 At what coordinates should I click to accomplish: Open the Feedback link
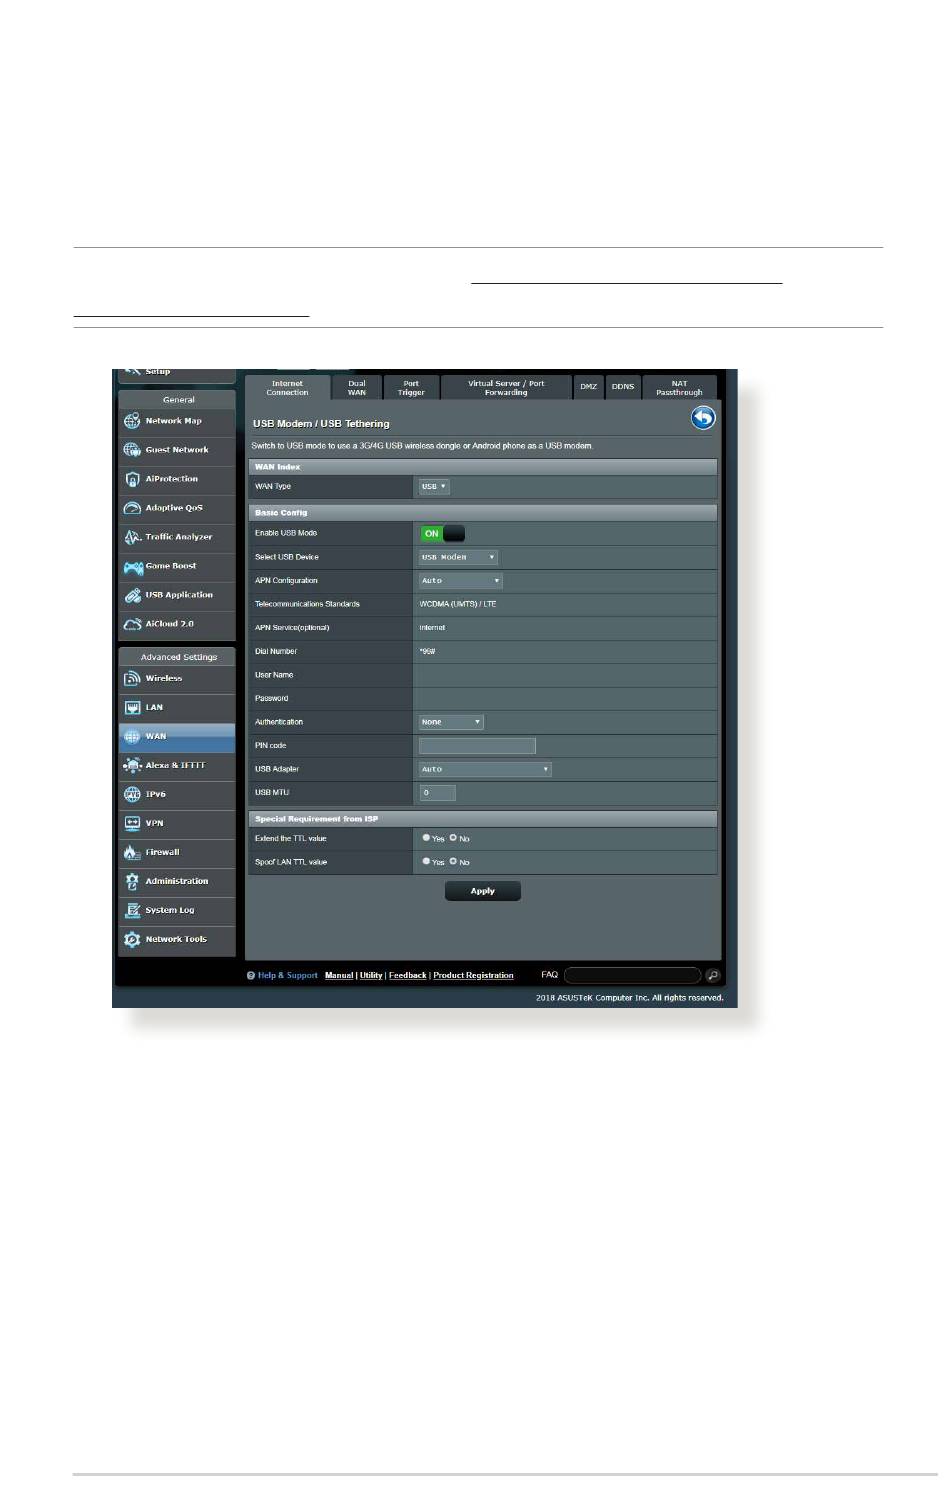coord(407,976)
